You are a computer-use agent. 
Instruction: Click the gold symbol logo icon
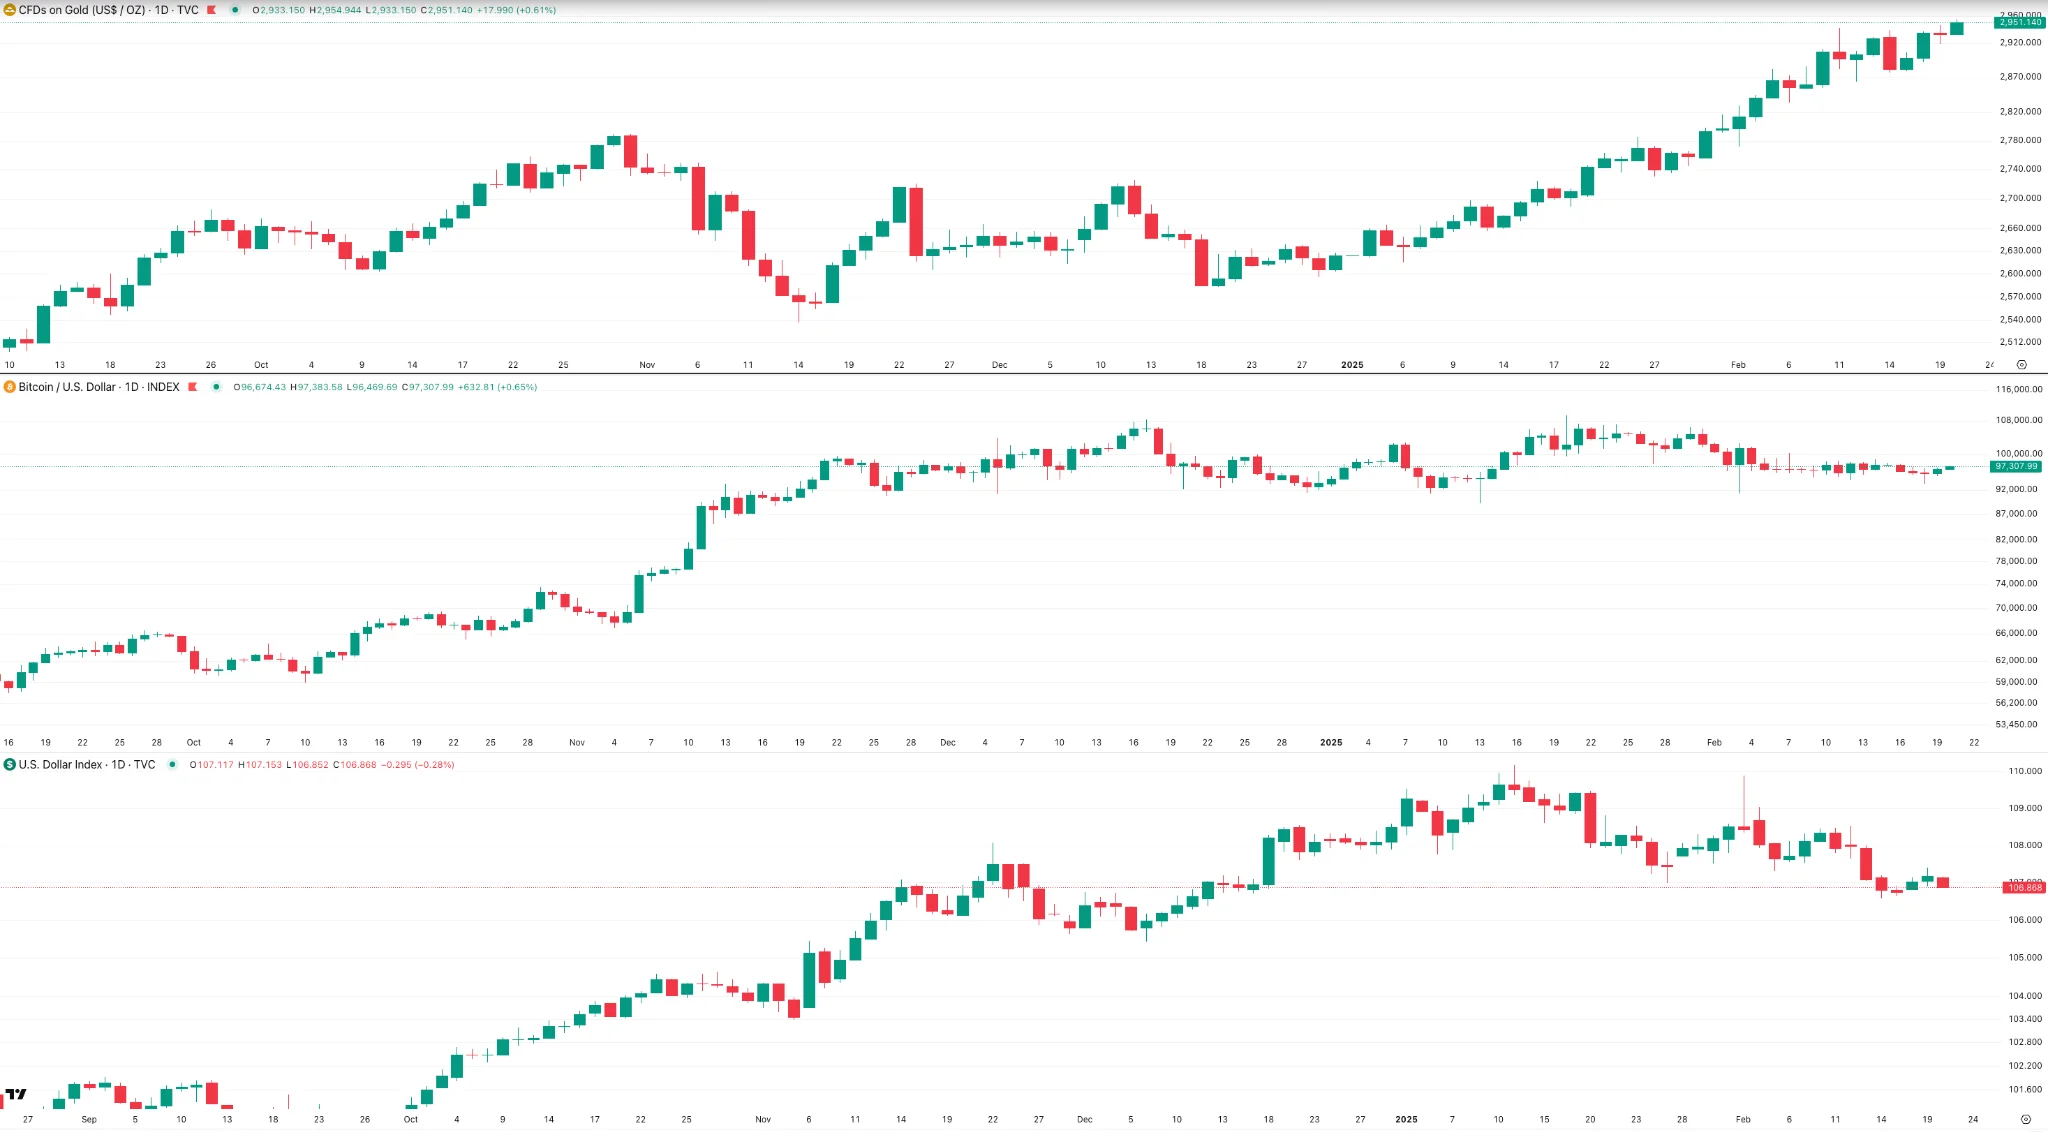pyautogui.click(x=10, y=10)
